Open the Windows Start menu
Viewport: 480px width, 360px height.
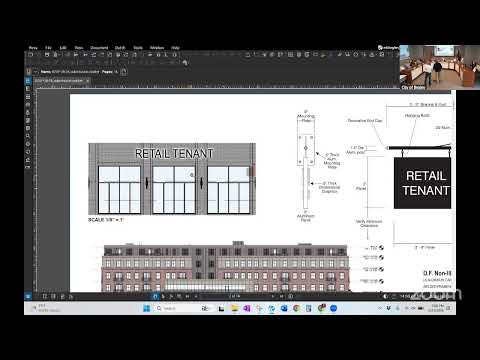tap(146, 308)
